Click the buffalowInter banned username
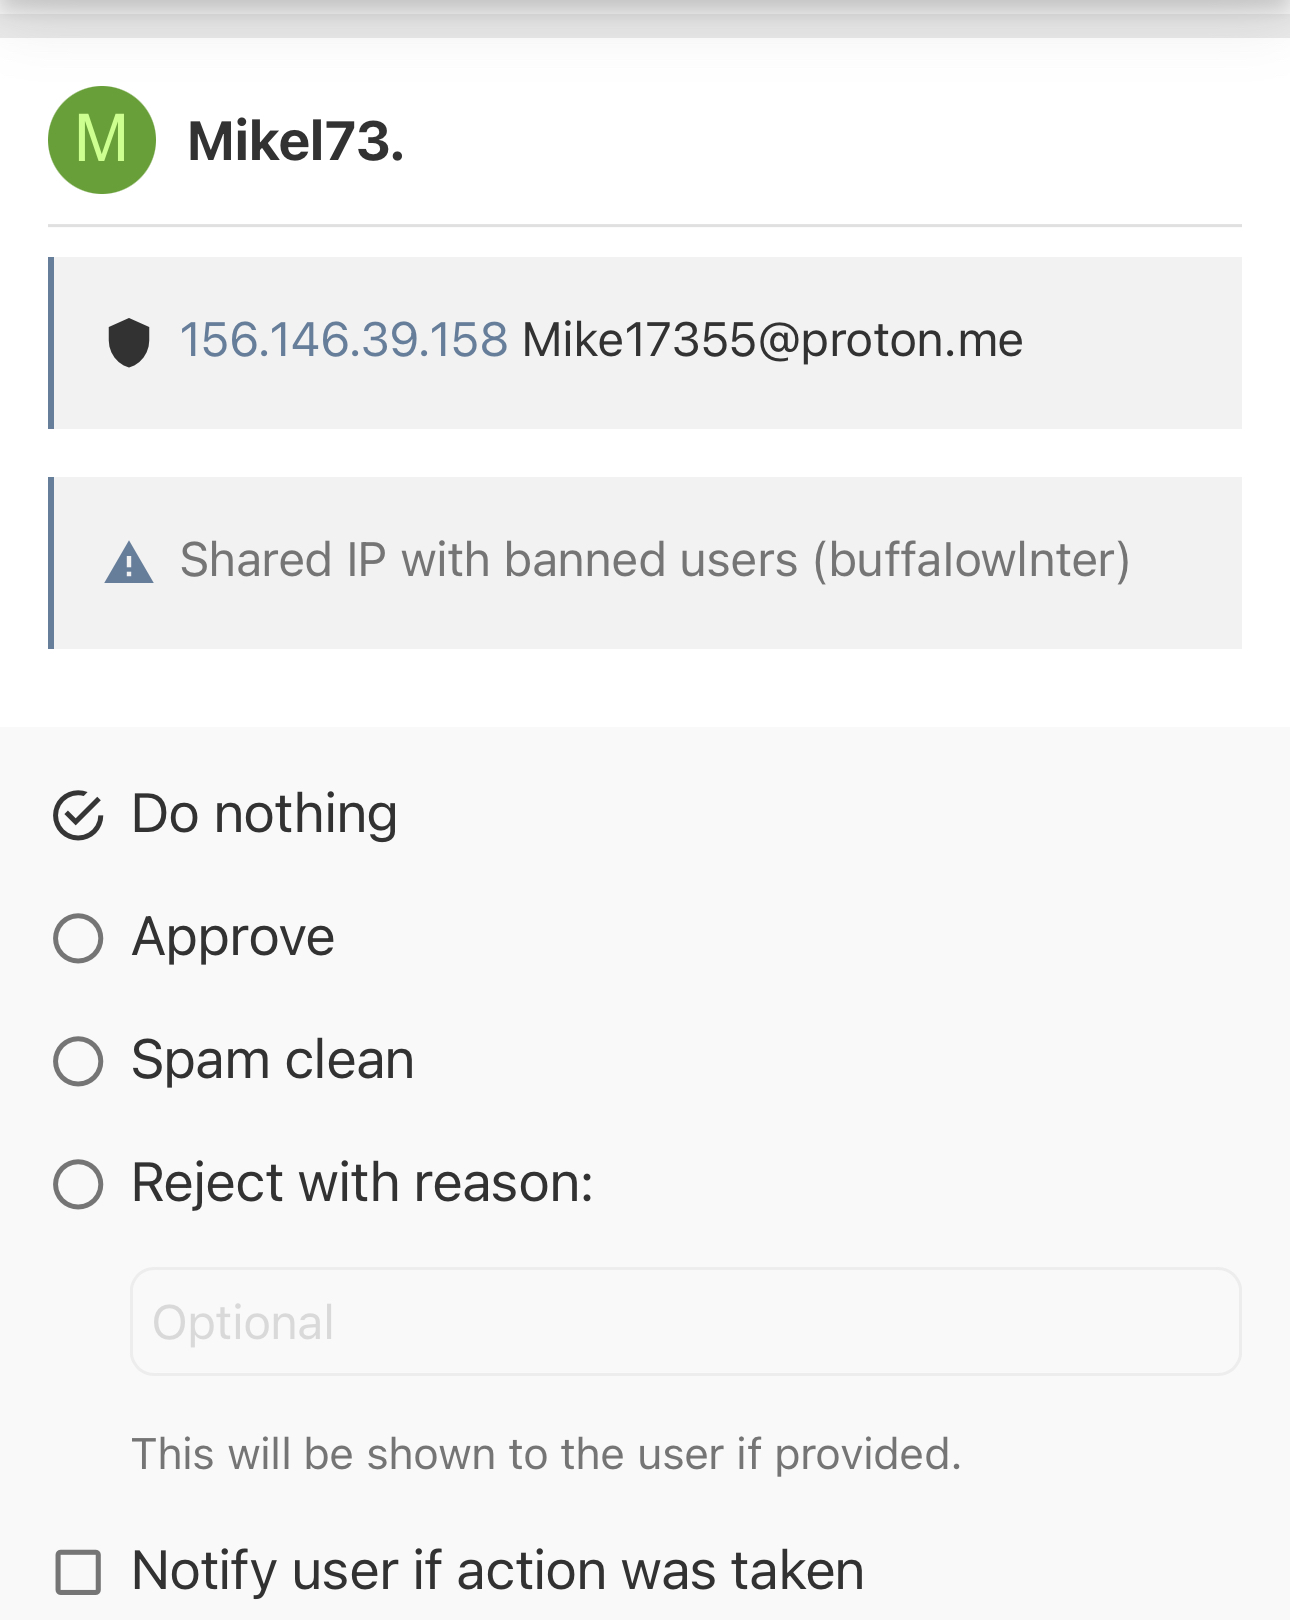Screen dimensions: 1290x1620 (972, 560)
